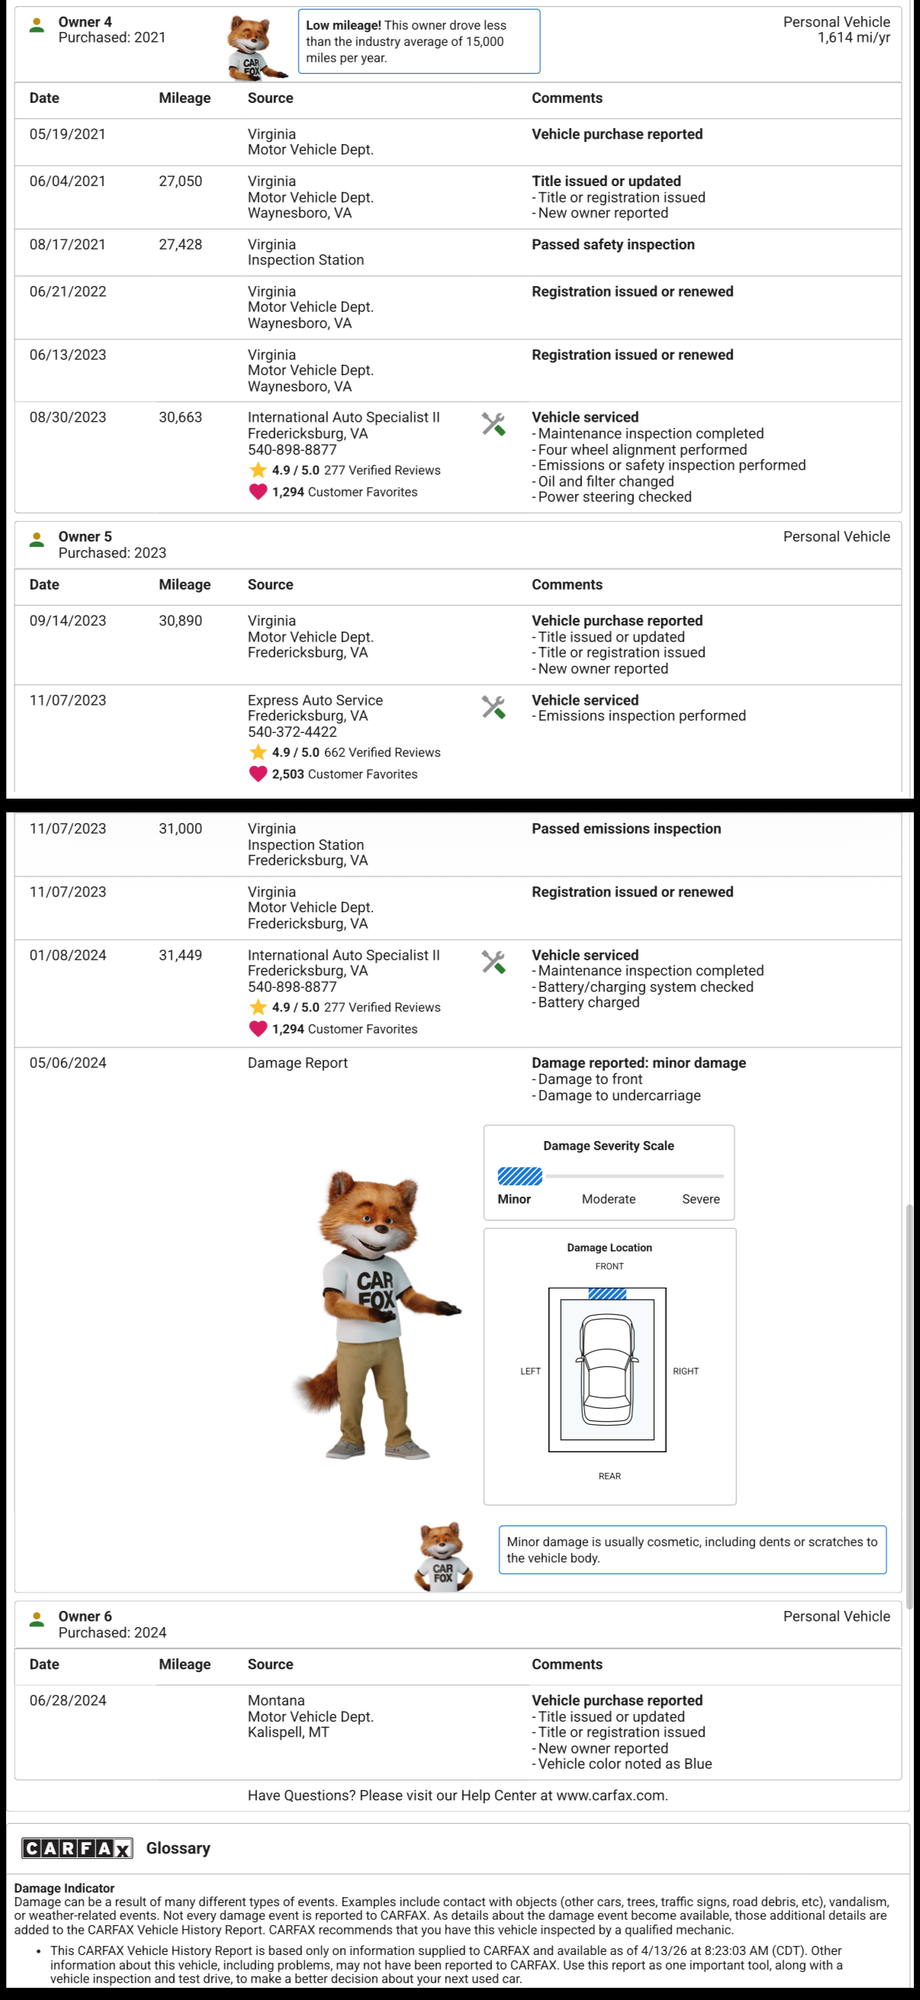Click the Owner 4 person icon

[x=37, y=26]
